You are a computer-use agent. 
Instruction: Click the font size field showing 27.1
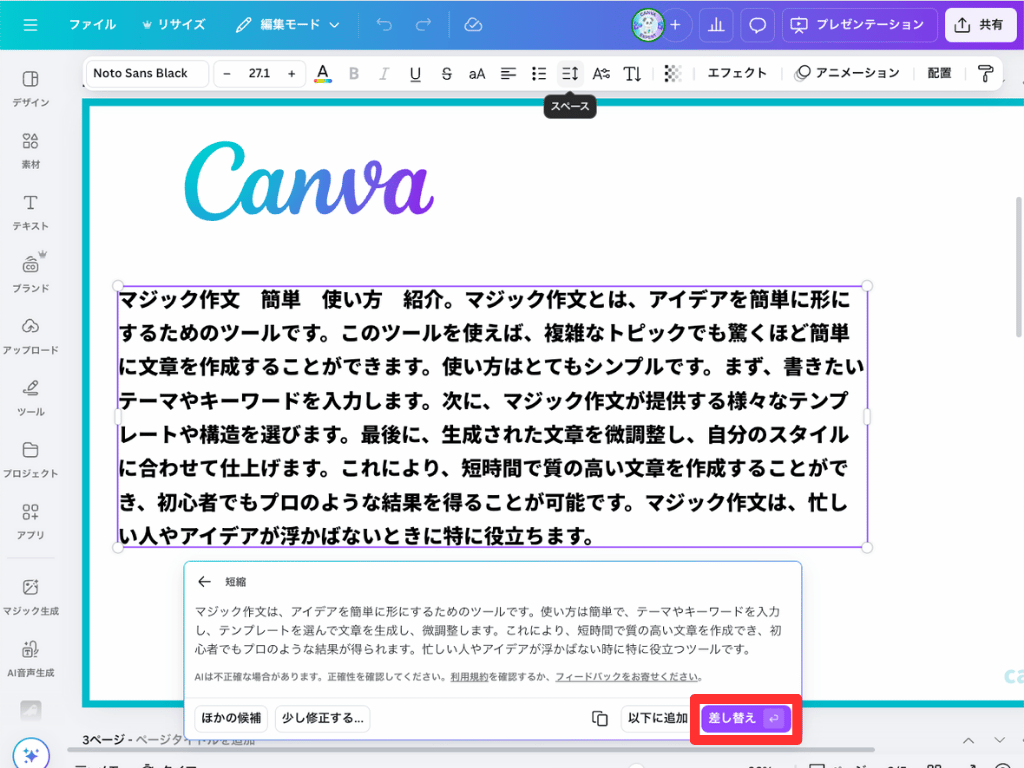(259, 73)
